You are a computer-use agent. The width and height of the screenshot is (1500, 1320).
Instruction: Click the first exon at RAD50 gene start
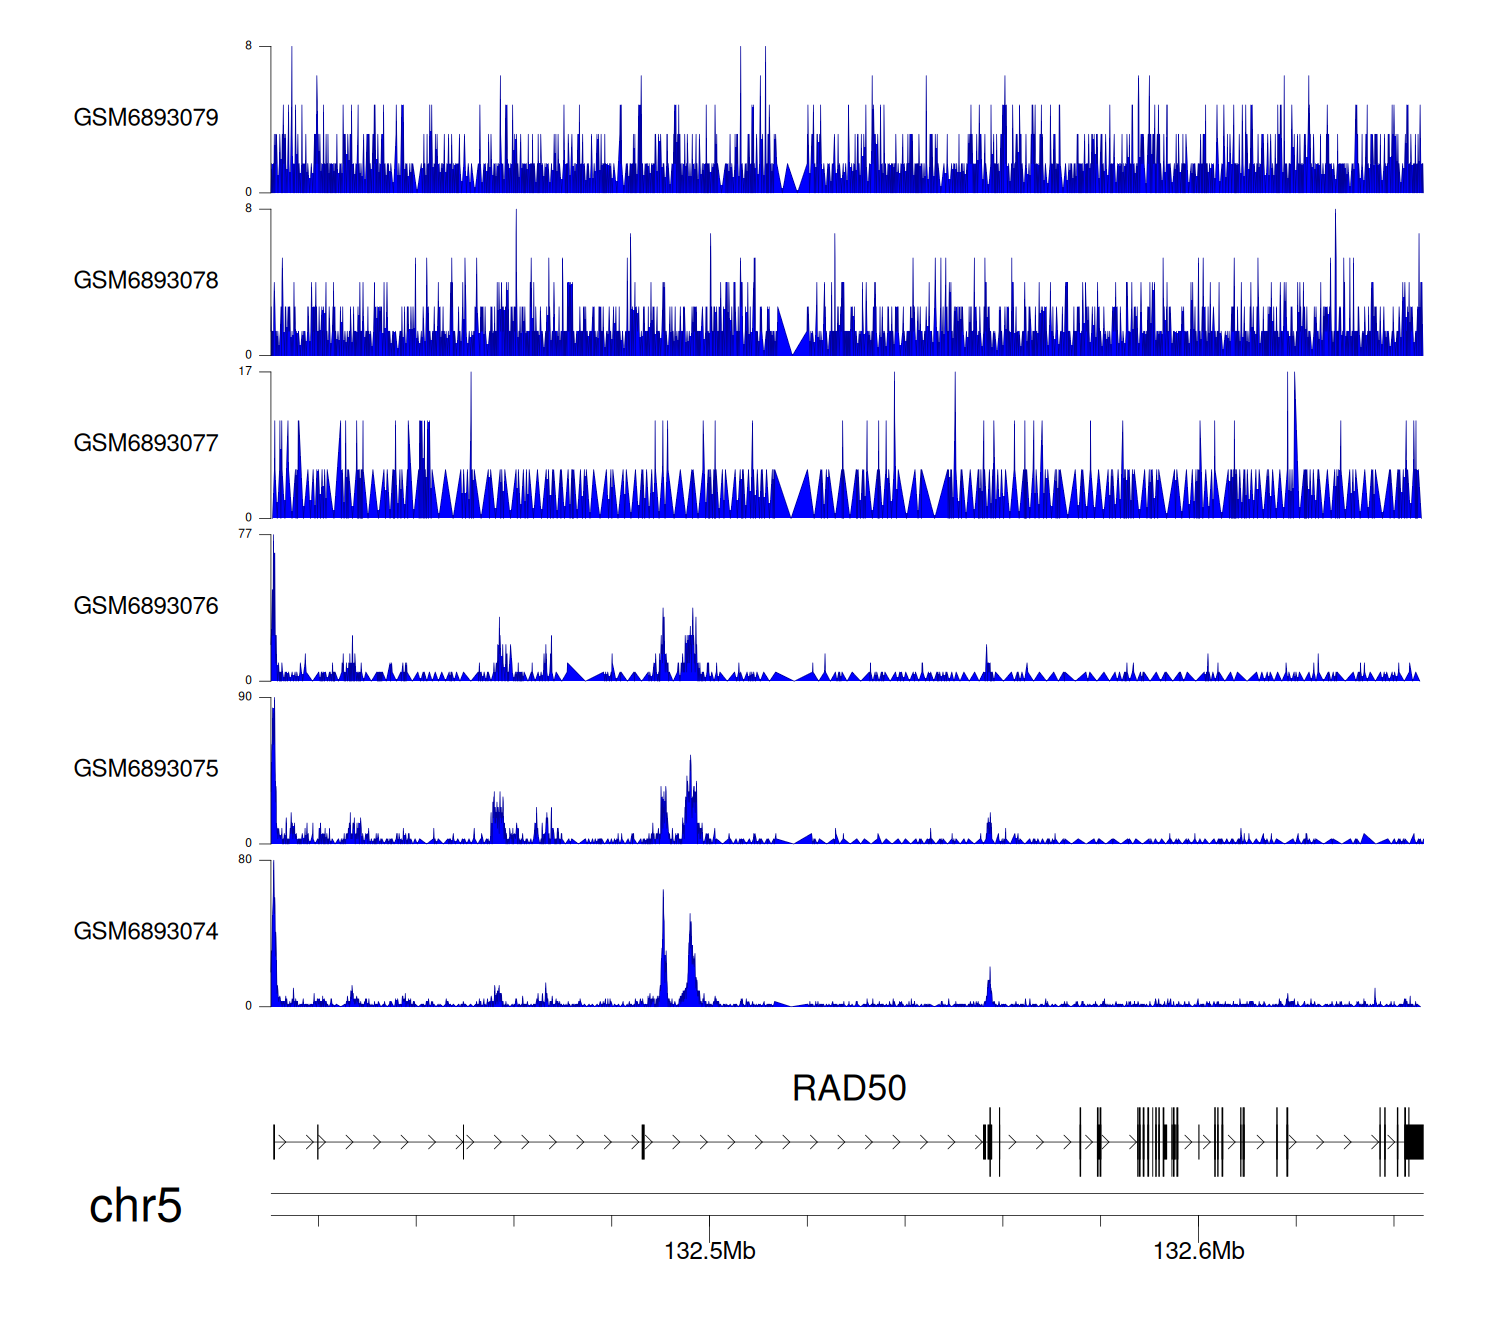click(274, 1142)
